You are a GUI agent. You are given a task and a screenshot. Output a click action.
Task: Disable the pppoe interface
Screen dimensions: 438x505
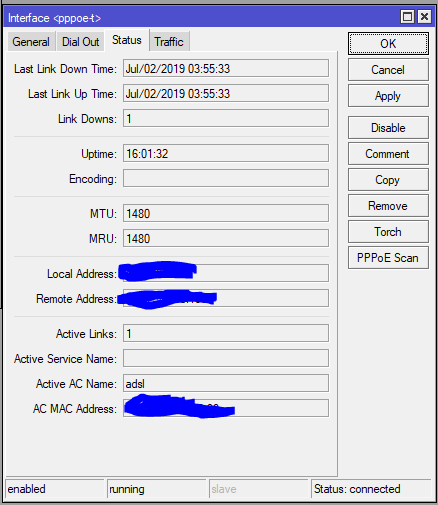[388, 128]
